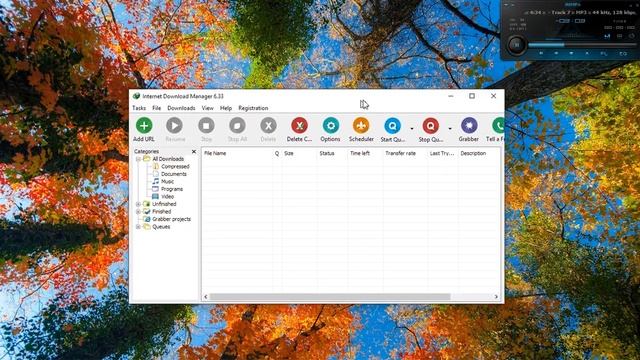Sort by the Status column
This screenshot has width=640, height=360.
click(x=332, y=153)
